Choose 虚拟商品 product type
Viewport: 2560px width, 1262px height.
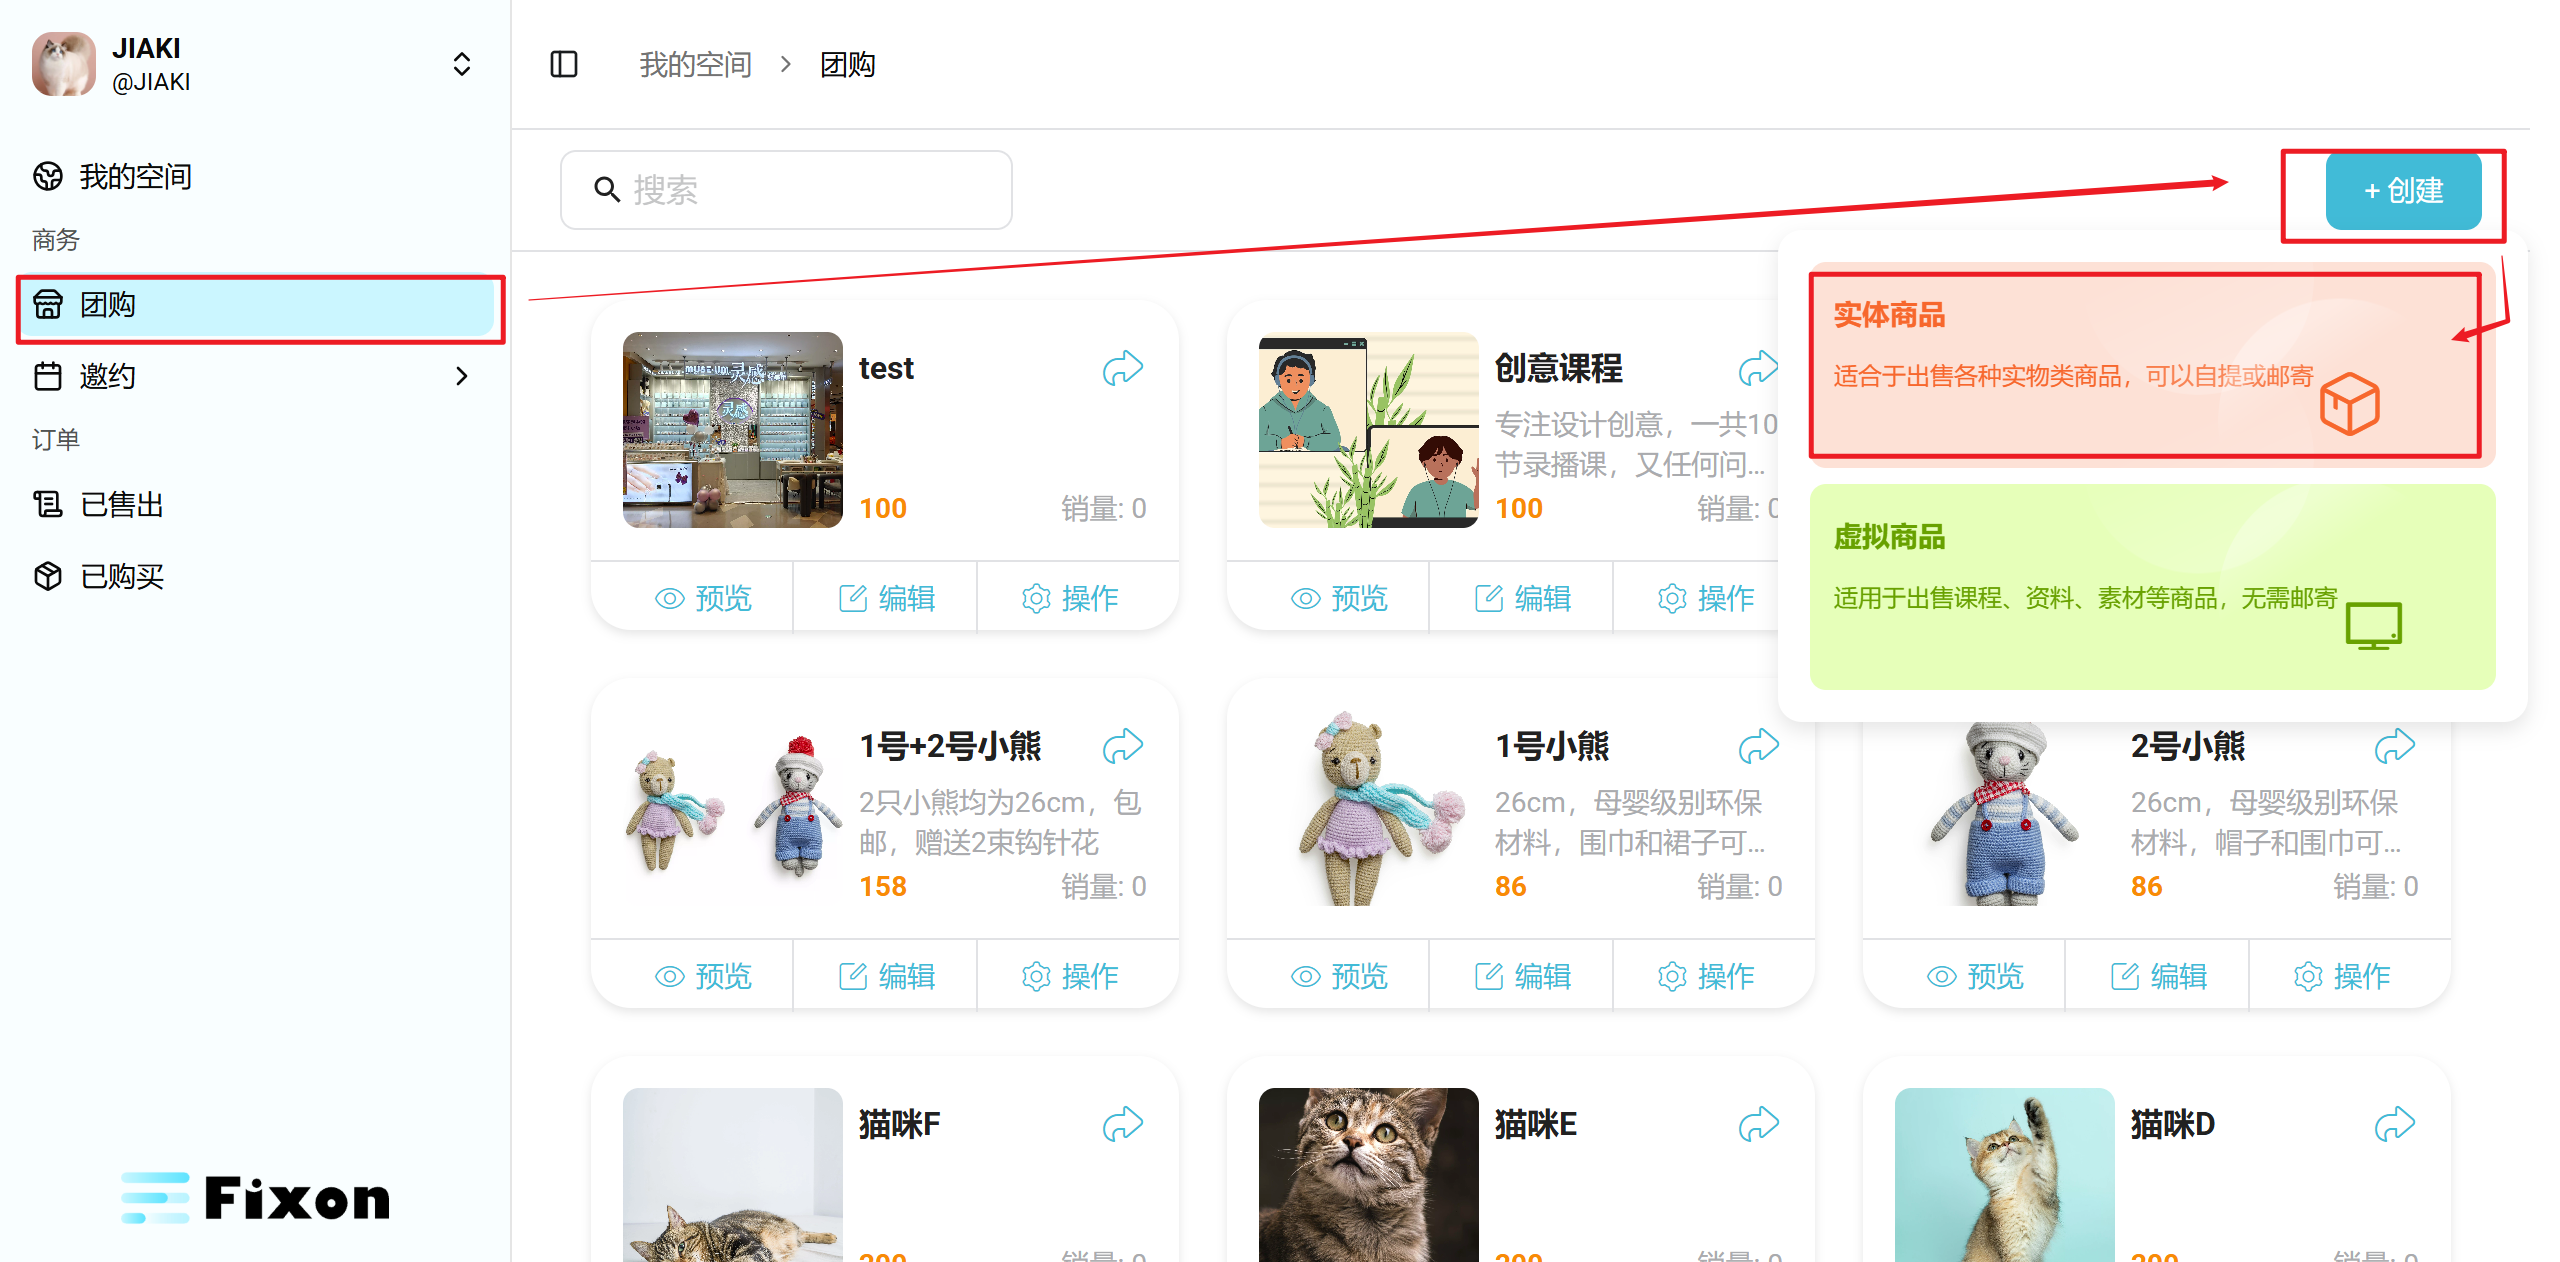[x=2152, y=587]
